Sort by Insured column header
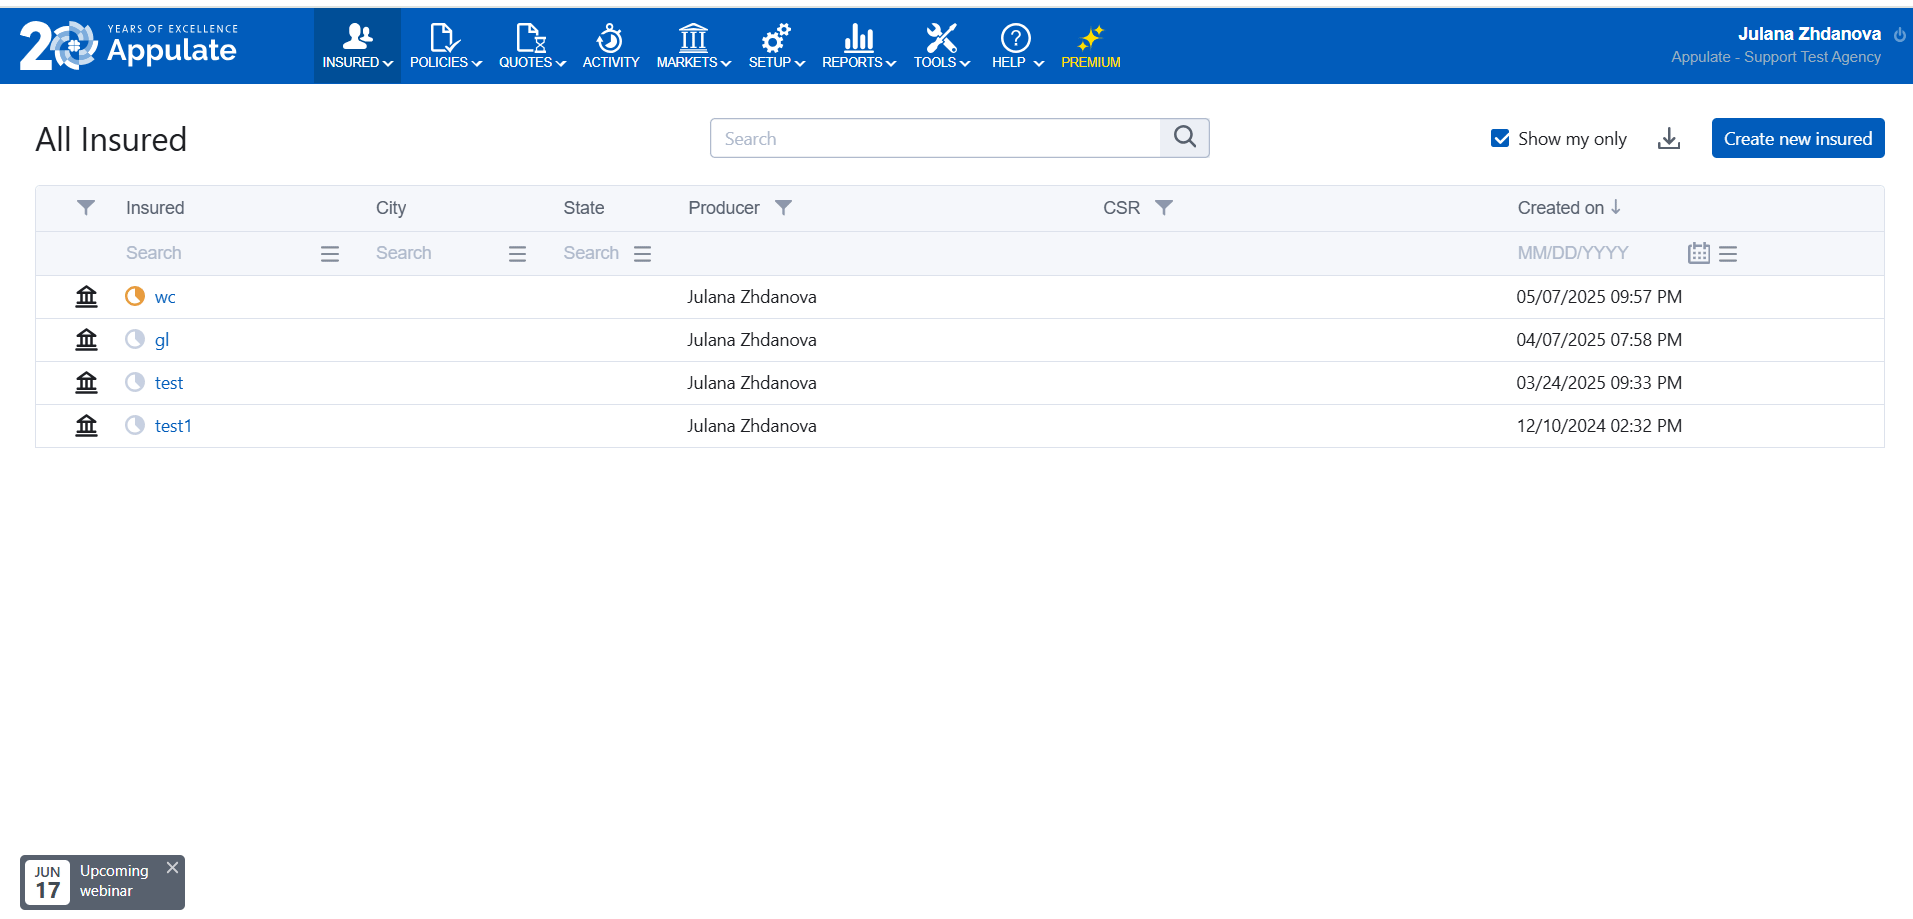 pos(155,207)
